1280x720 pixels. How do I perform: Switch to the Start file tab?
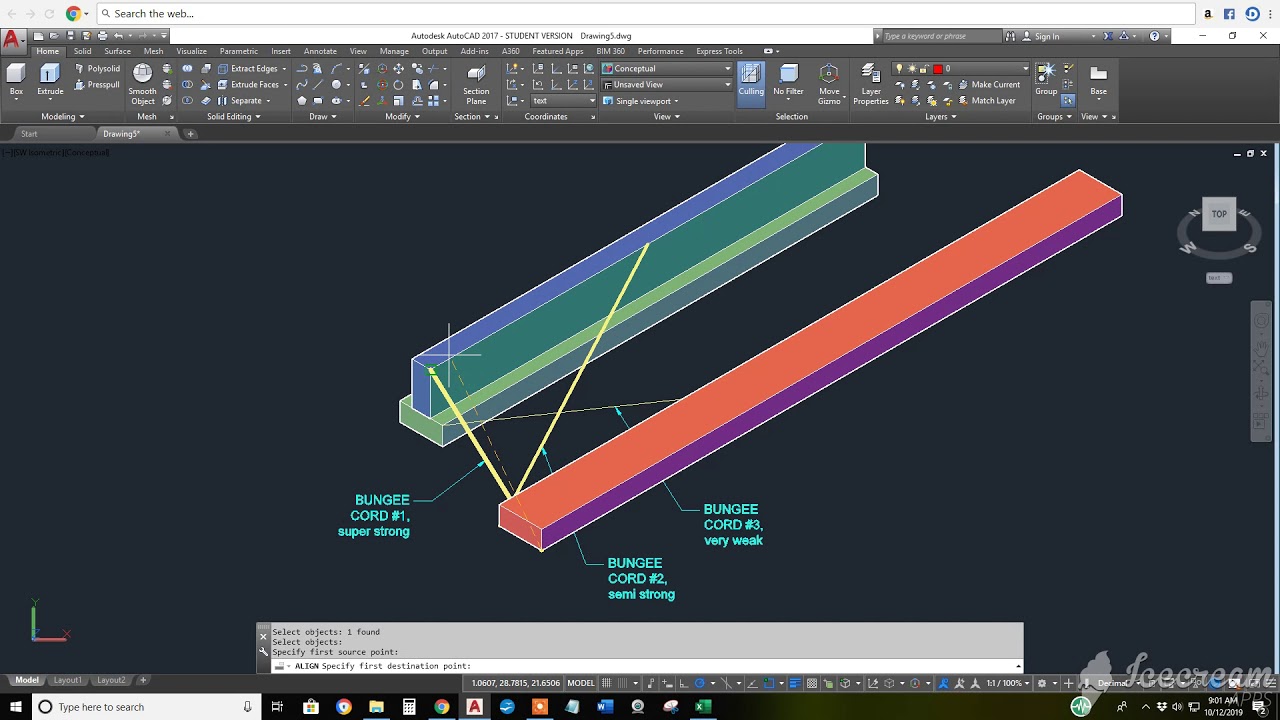pos(29,134)
